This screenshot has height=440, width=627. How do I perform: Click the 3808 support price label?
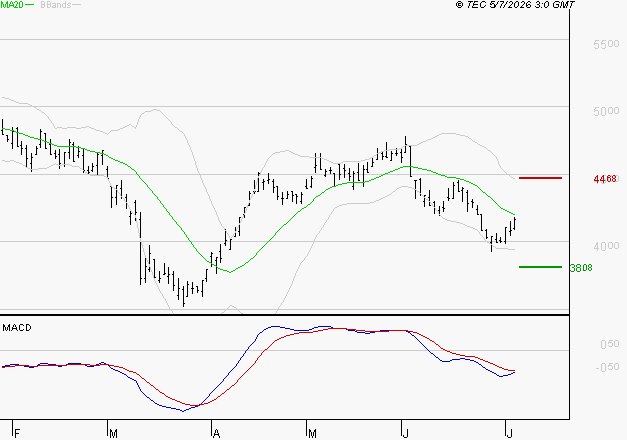click(581, 268)
